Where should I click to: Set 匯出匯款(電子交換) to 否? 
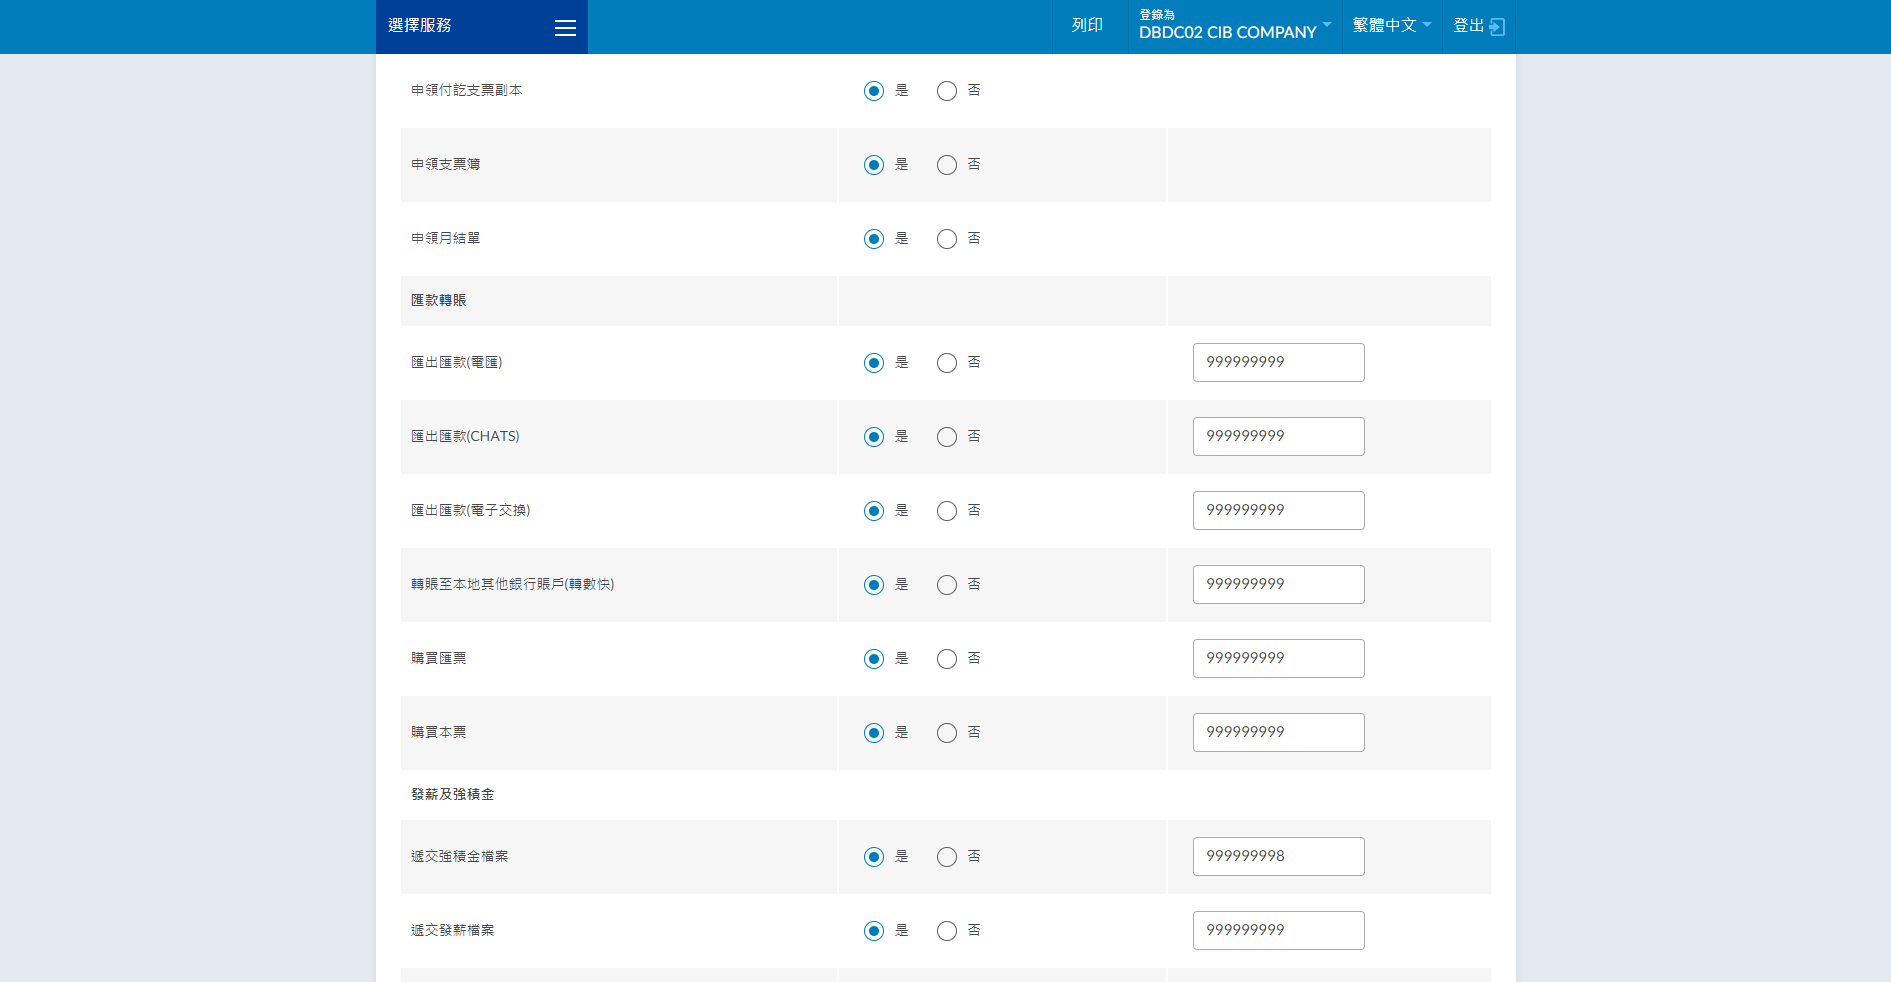[947, 511]
